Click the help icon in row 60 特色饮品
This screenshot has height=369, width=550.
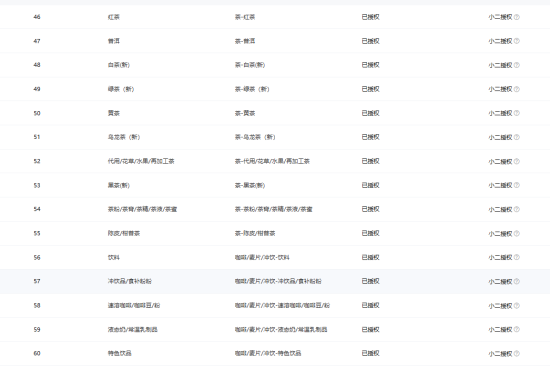click(x=517, y=354)
